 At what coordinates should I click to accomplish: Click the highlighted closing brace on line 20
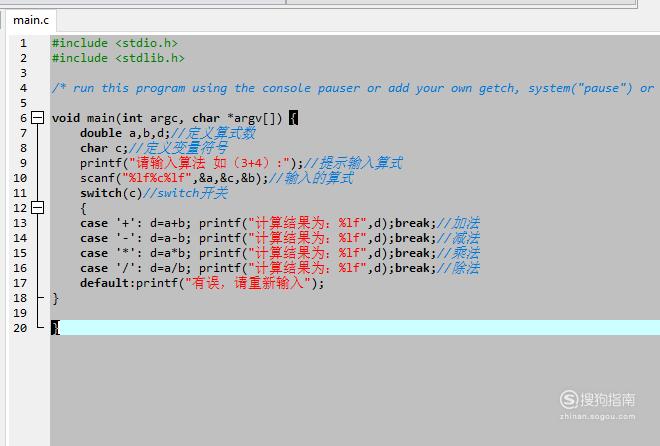(x=55, y=328)
